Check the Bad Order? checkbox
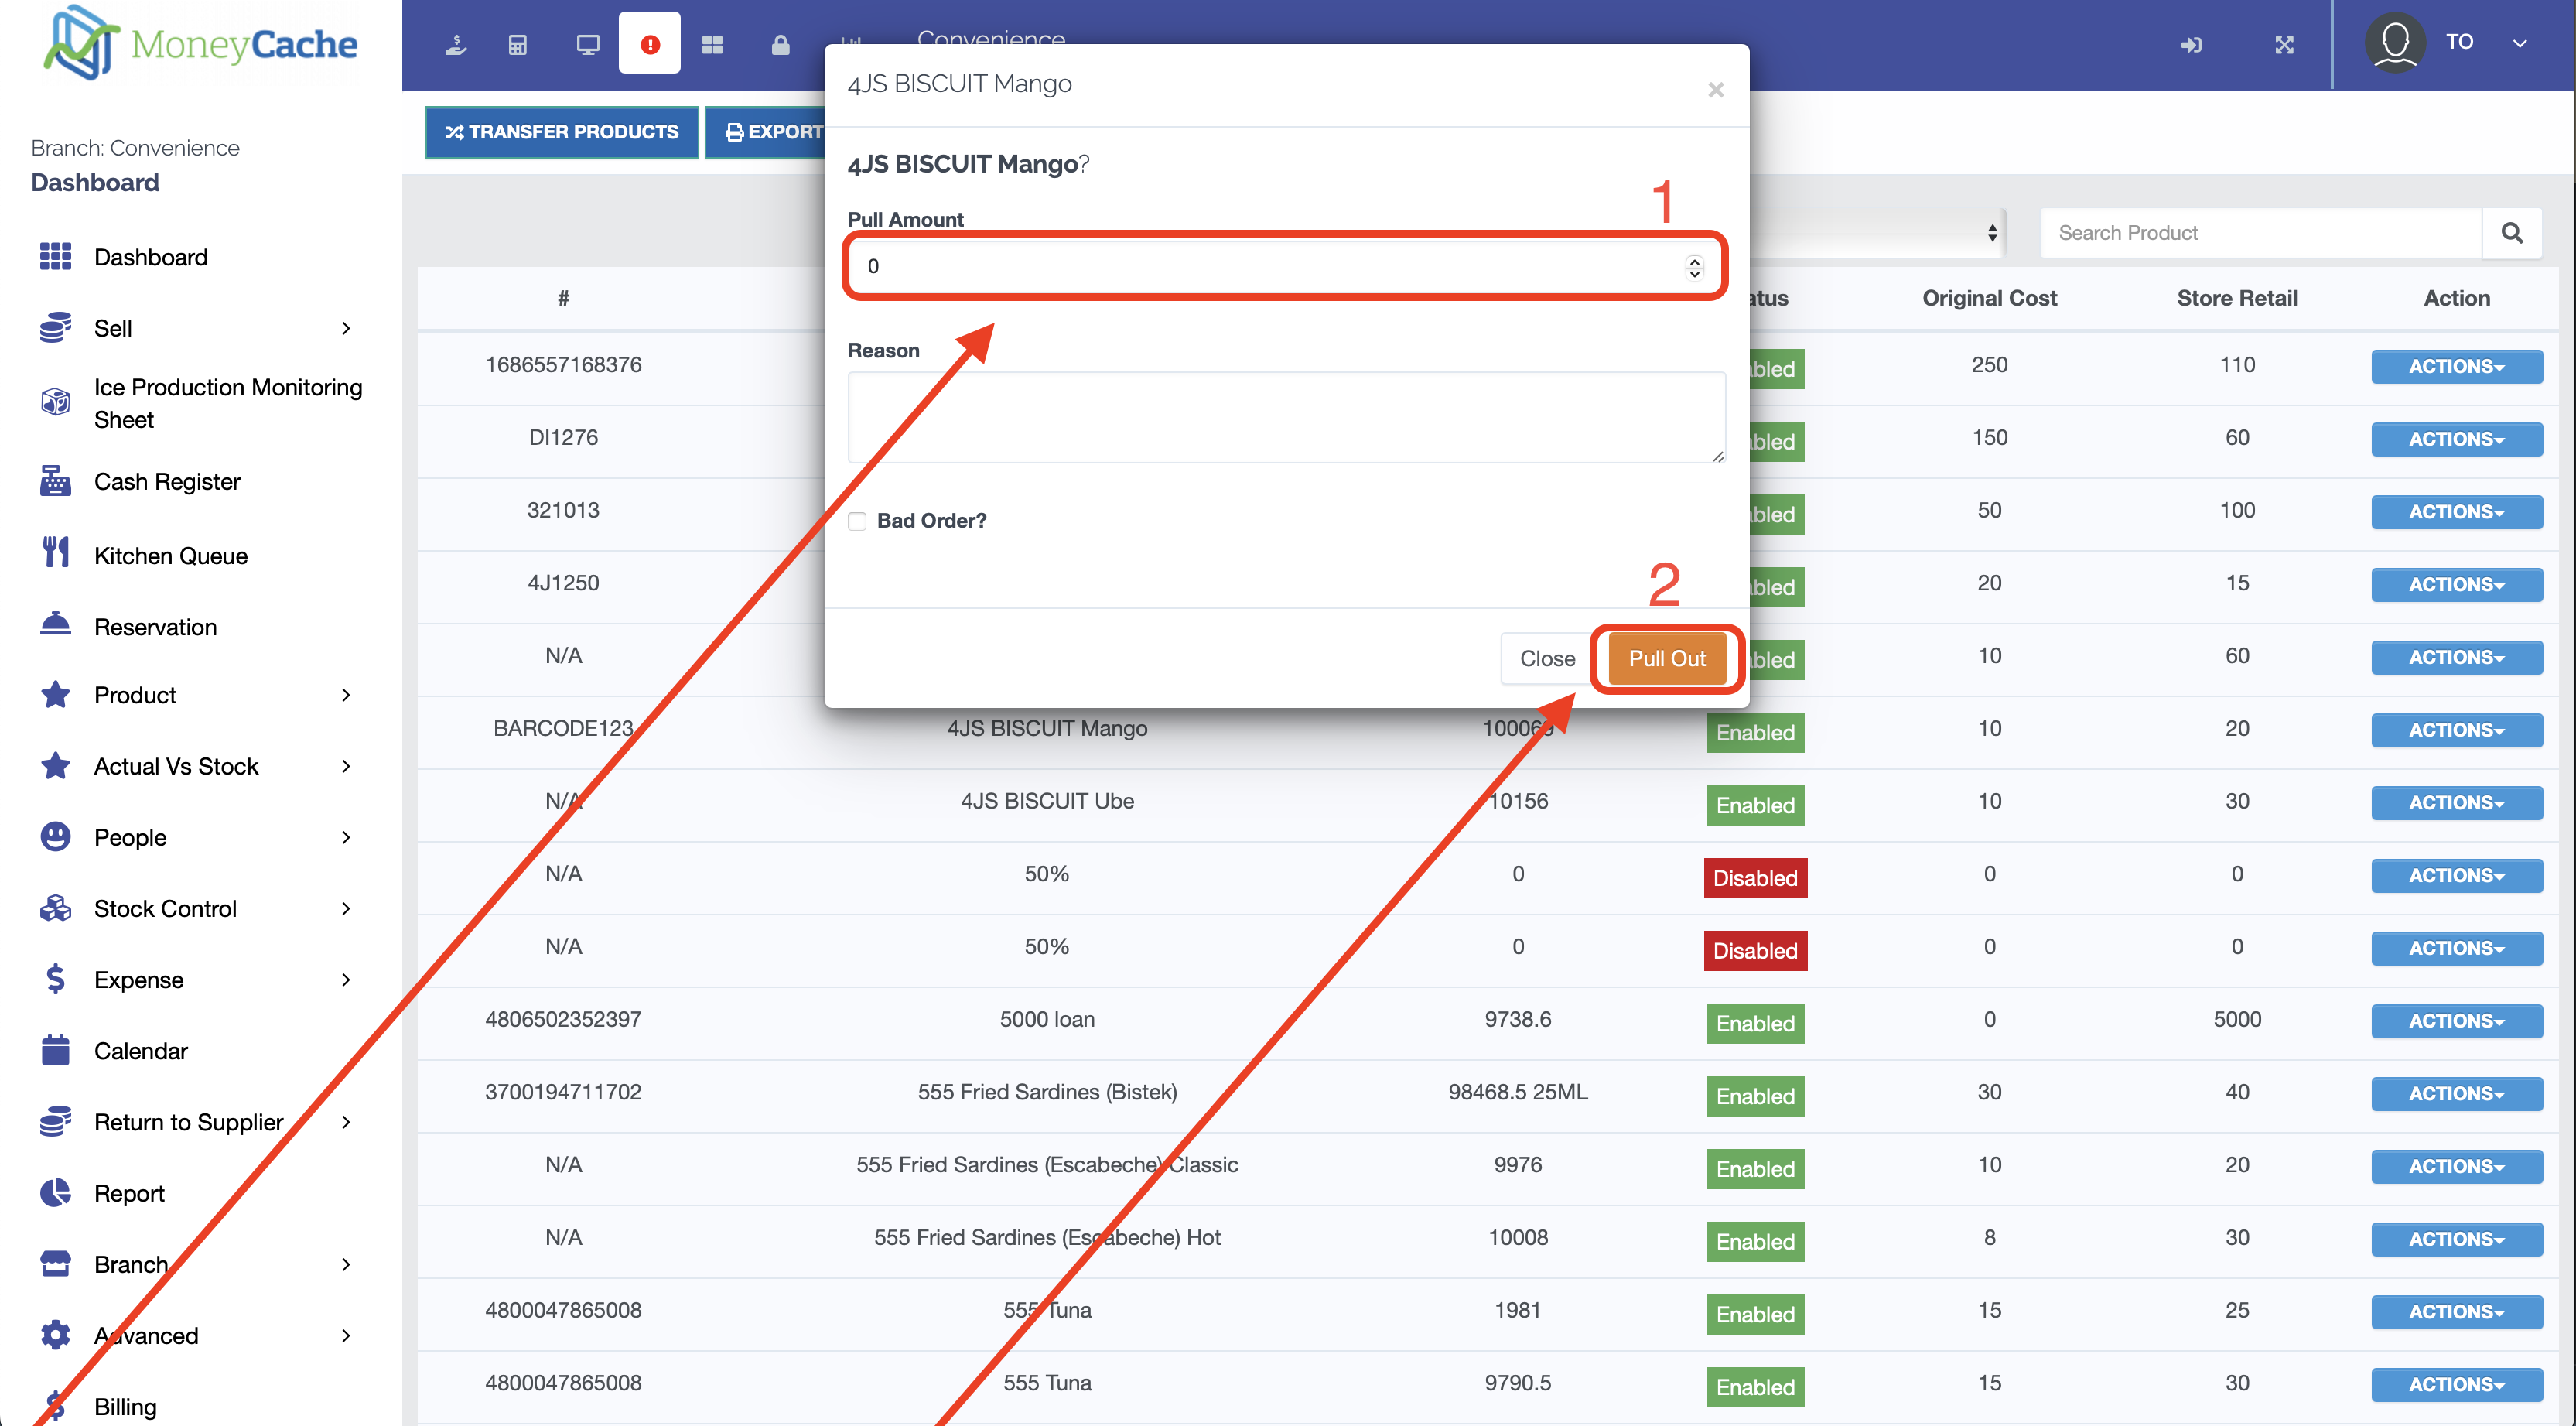Screen dimensions: 2576x1426 [x=857, y=521]
